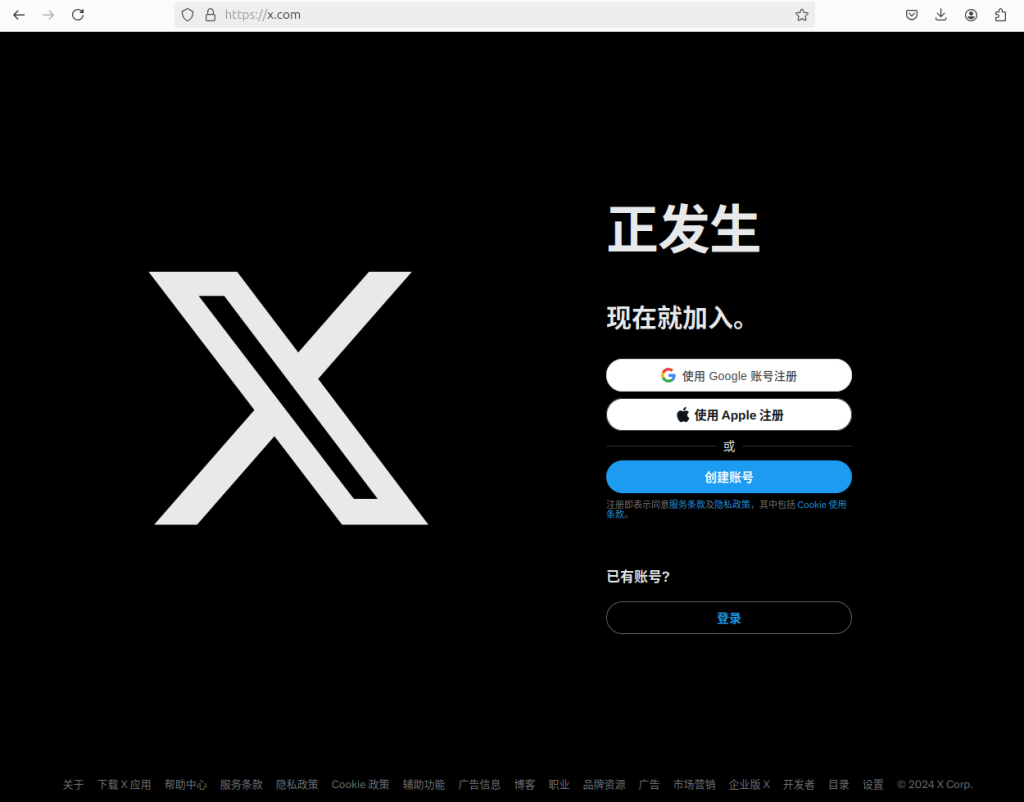Open the Pocket save icon

(911, 15)
